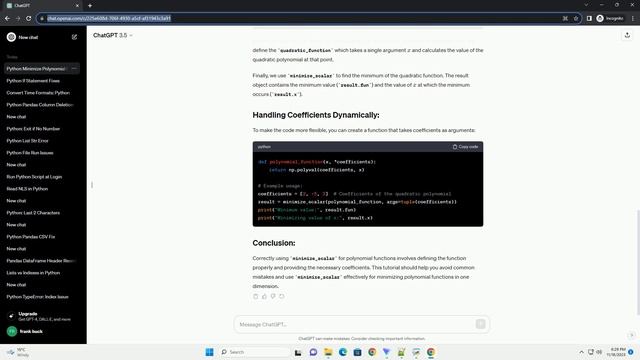
Task: Reload the page with the refresh icon
Action: 29,18
